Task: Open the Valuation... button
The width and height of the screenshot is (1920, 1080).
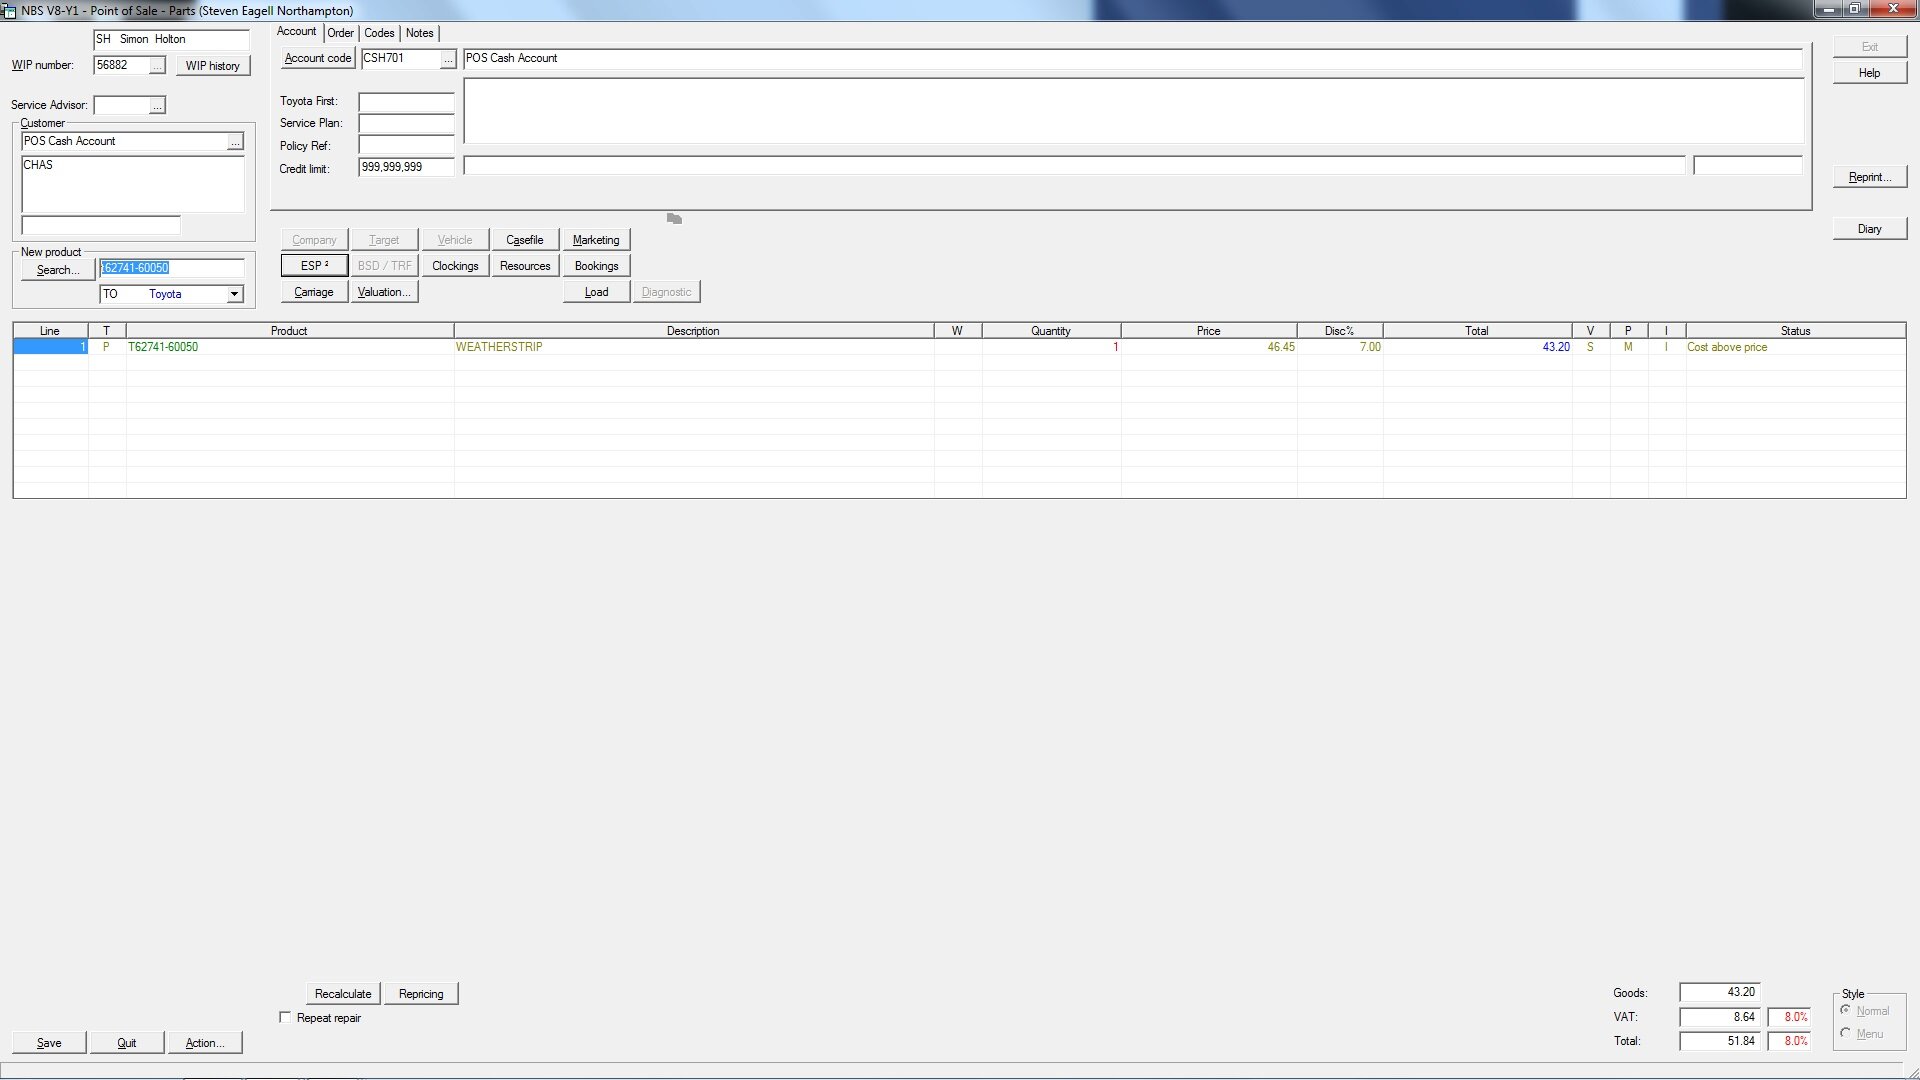Action: pyautogui.click(x=384, y=292)
